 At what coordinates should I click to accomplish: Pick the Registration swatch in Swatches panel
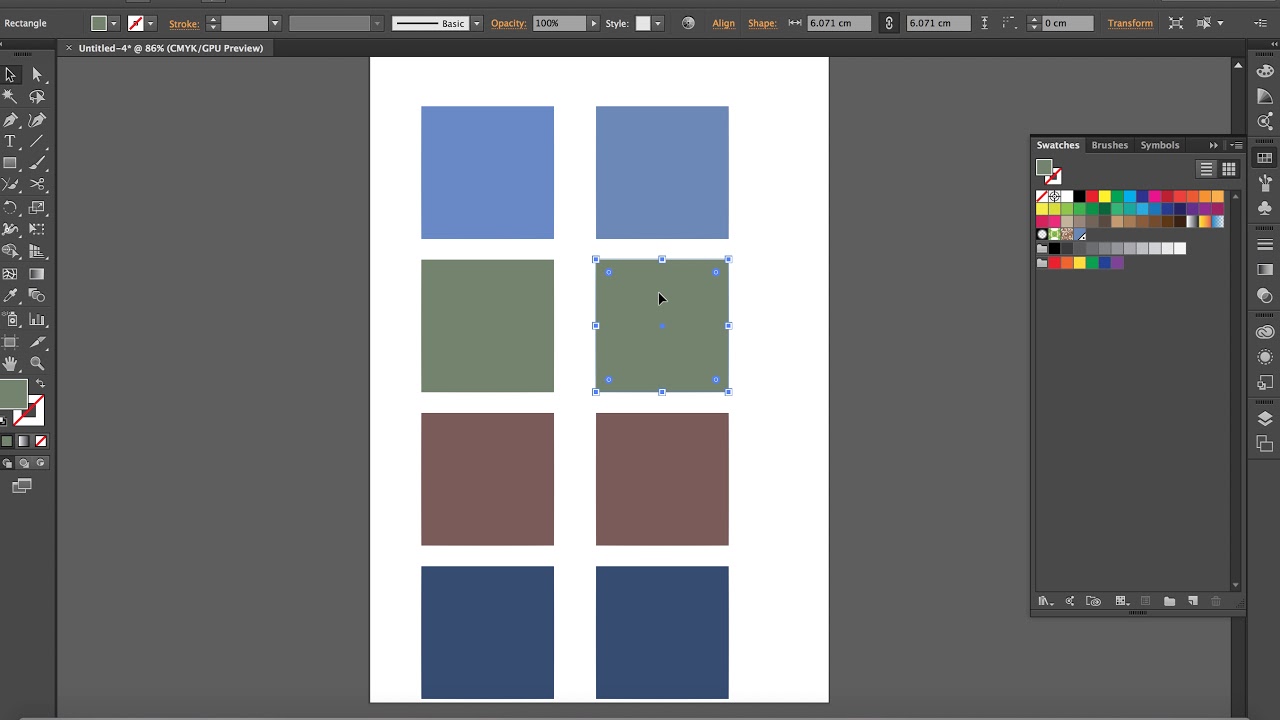pyautogui.click(x=1054, y=197)
